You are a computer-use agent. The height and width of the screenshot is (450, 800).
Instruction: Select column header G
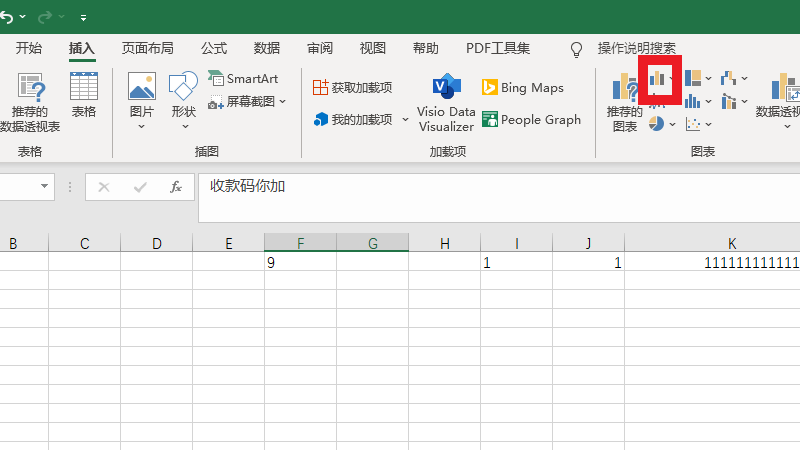372,243
